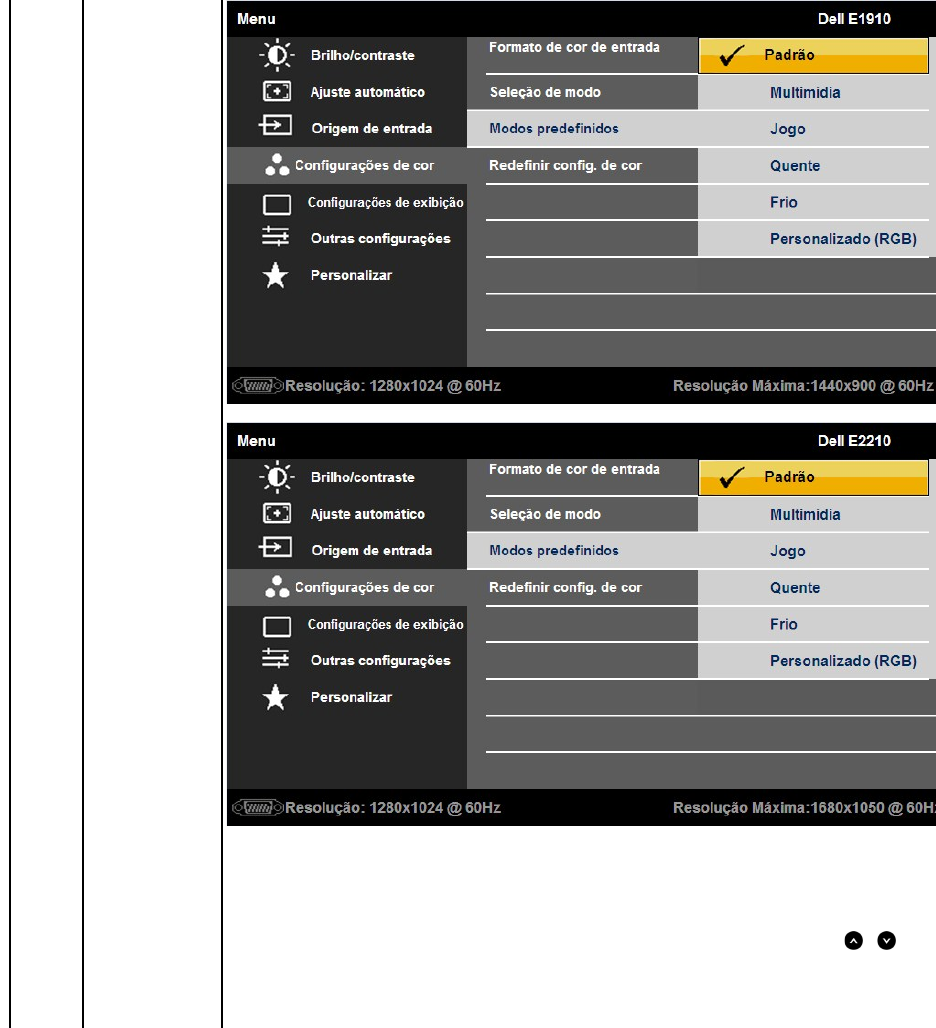936x1028 pixels.
Task: Click the Configurações de cor dots icon in E2210 menu
Action: (x=277, y=587)
